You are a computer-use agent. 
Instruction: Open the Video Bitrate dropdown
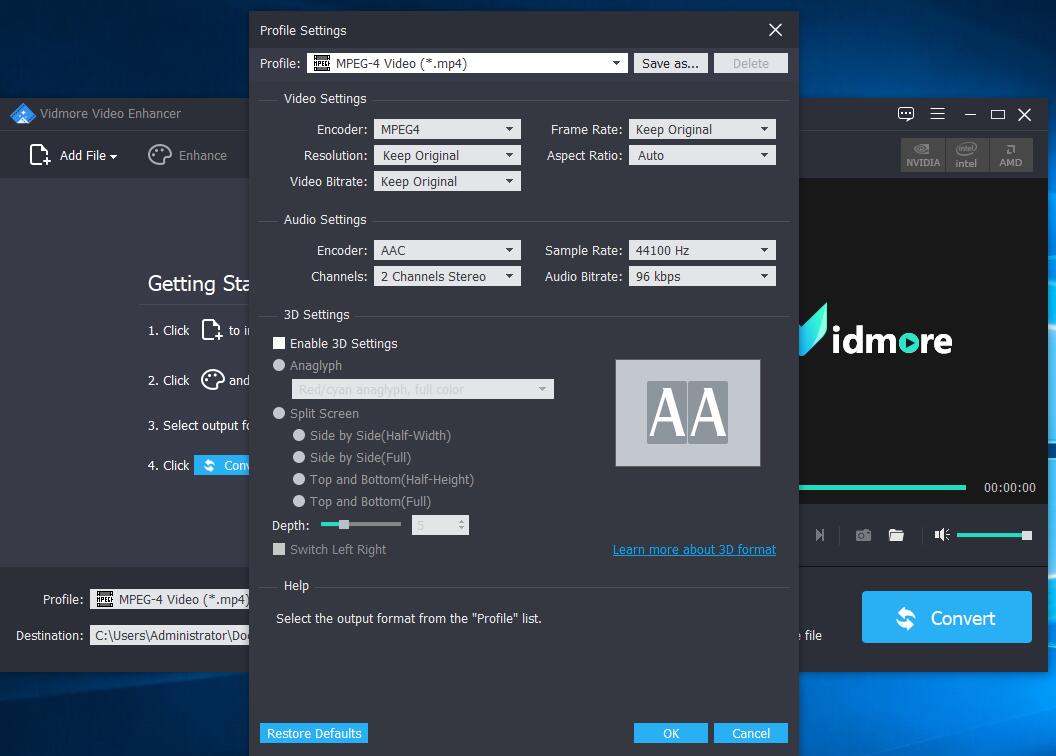pos(447,182)
